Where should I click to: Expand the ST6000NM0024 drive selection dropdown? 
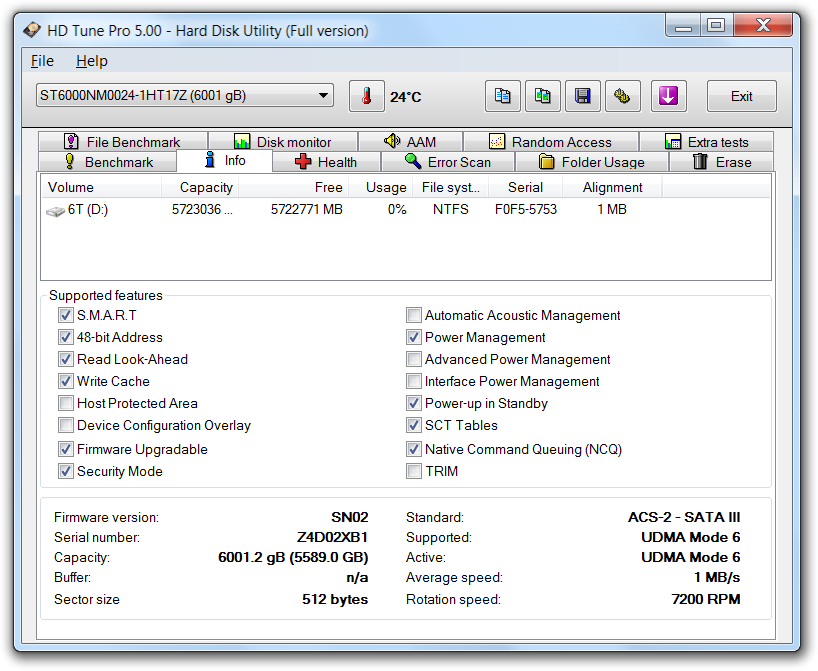(x=184, y=96)
